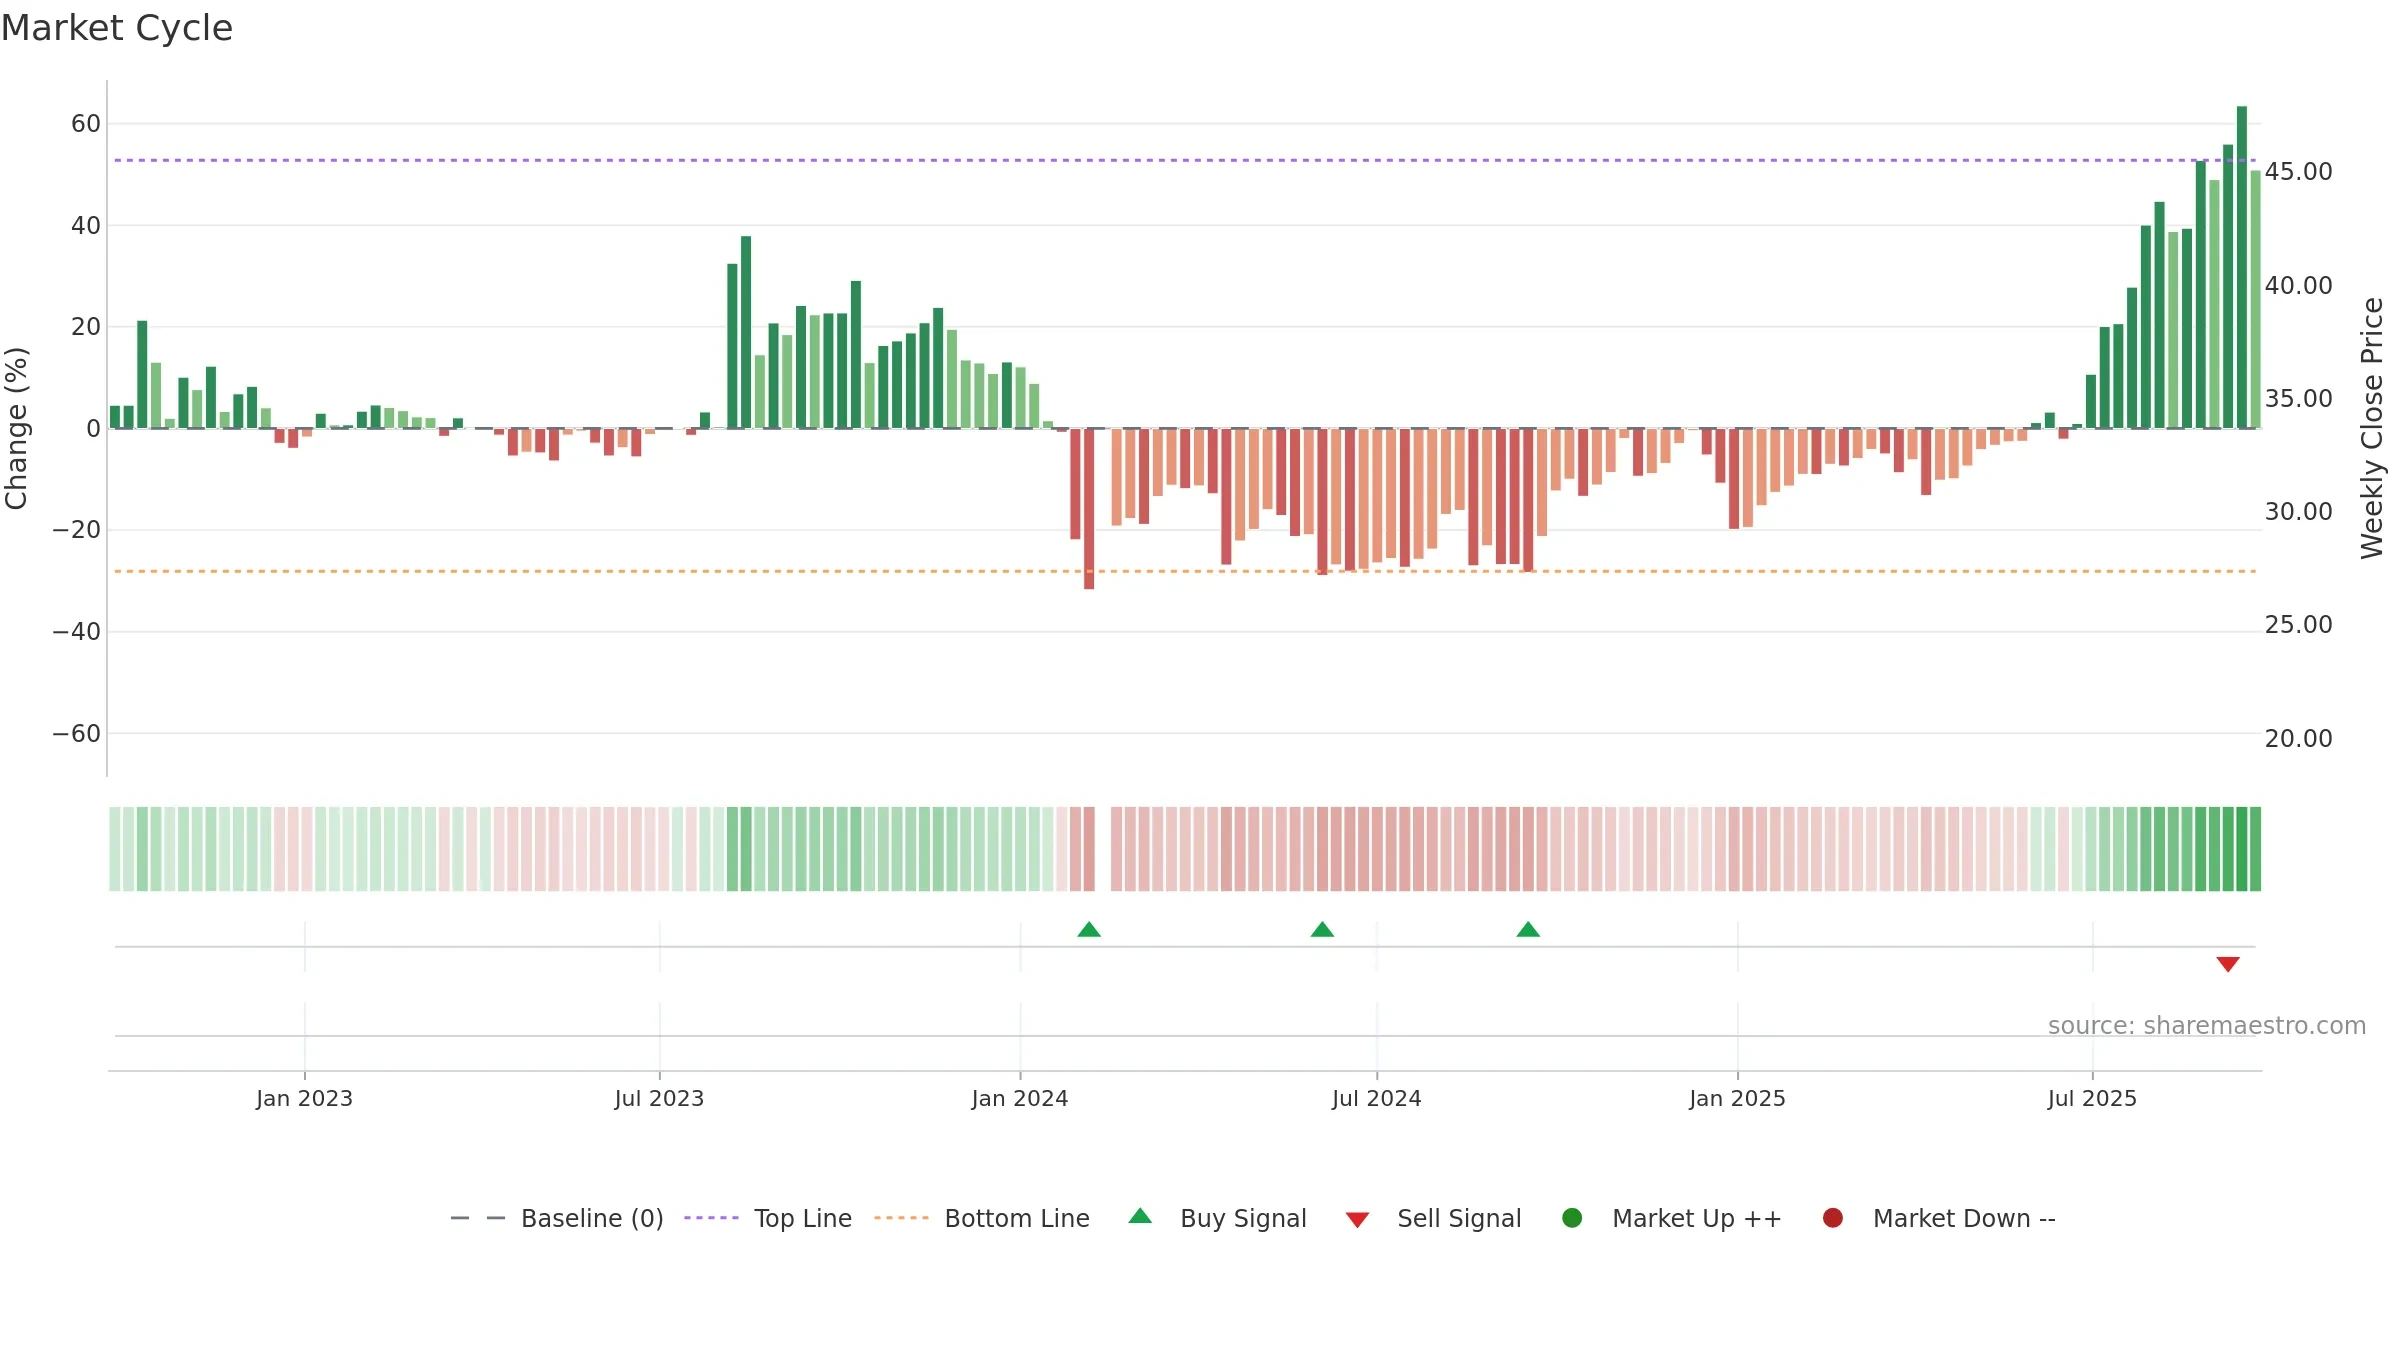Click the Jul 2025 axis label
The width and height of the screenshot is (2400, 1350).
click(2092, 1099)
